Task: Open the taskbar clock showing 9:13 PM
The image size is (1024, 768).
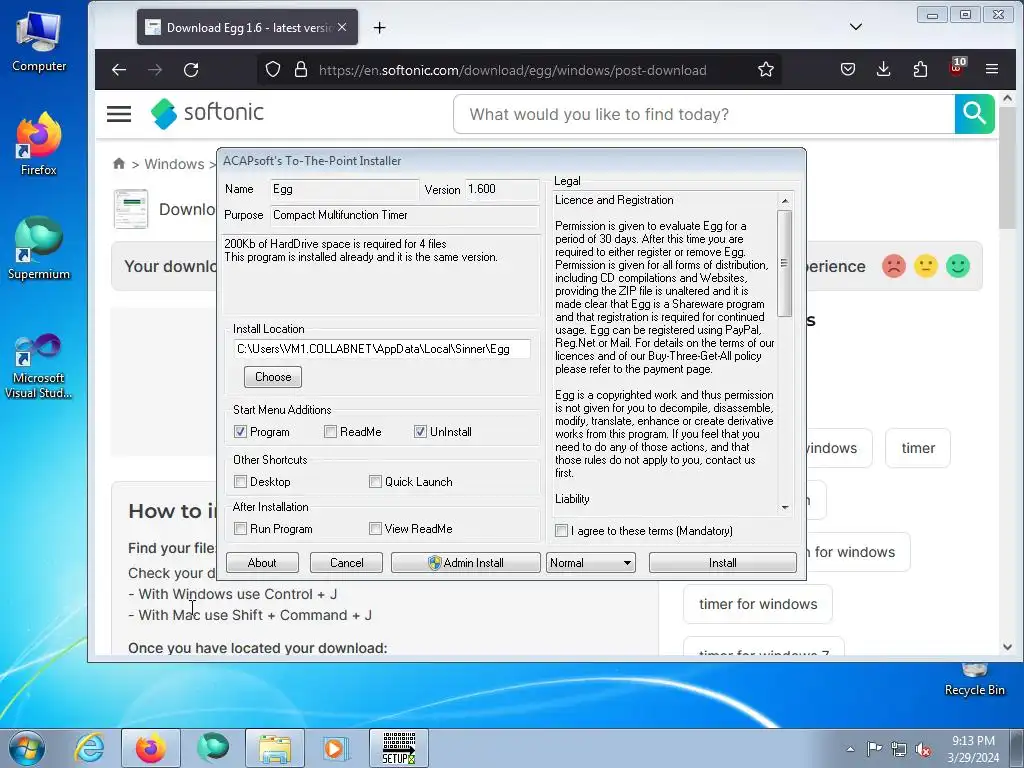Action: 973,748
